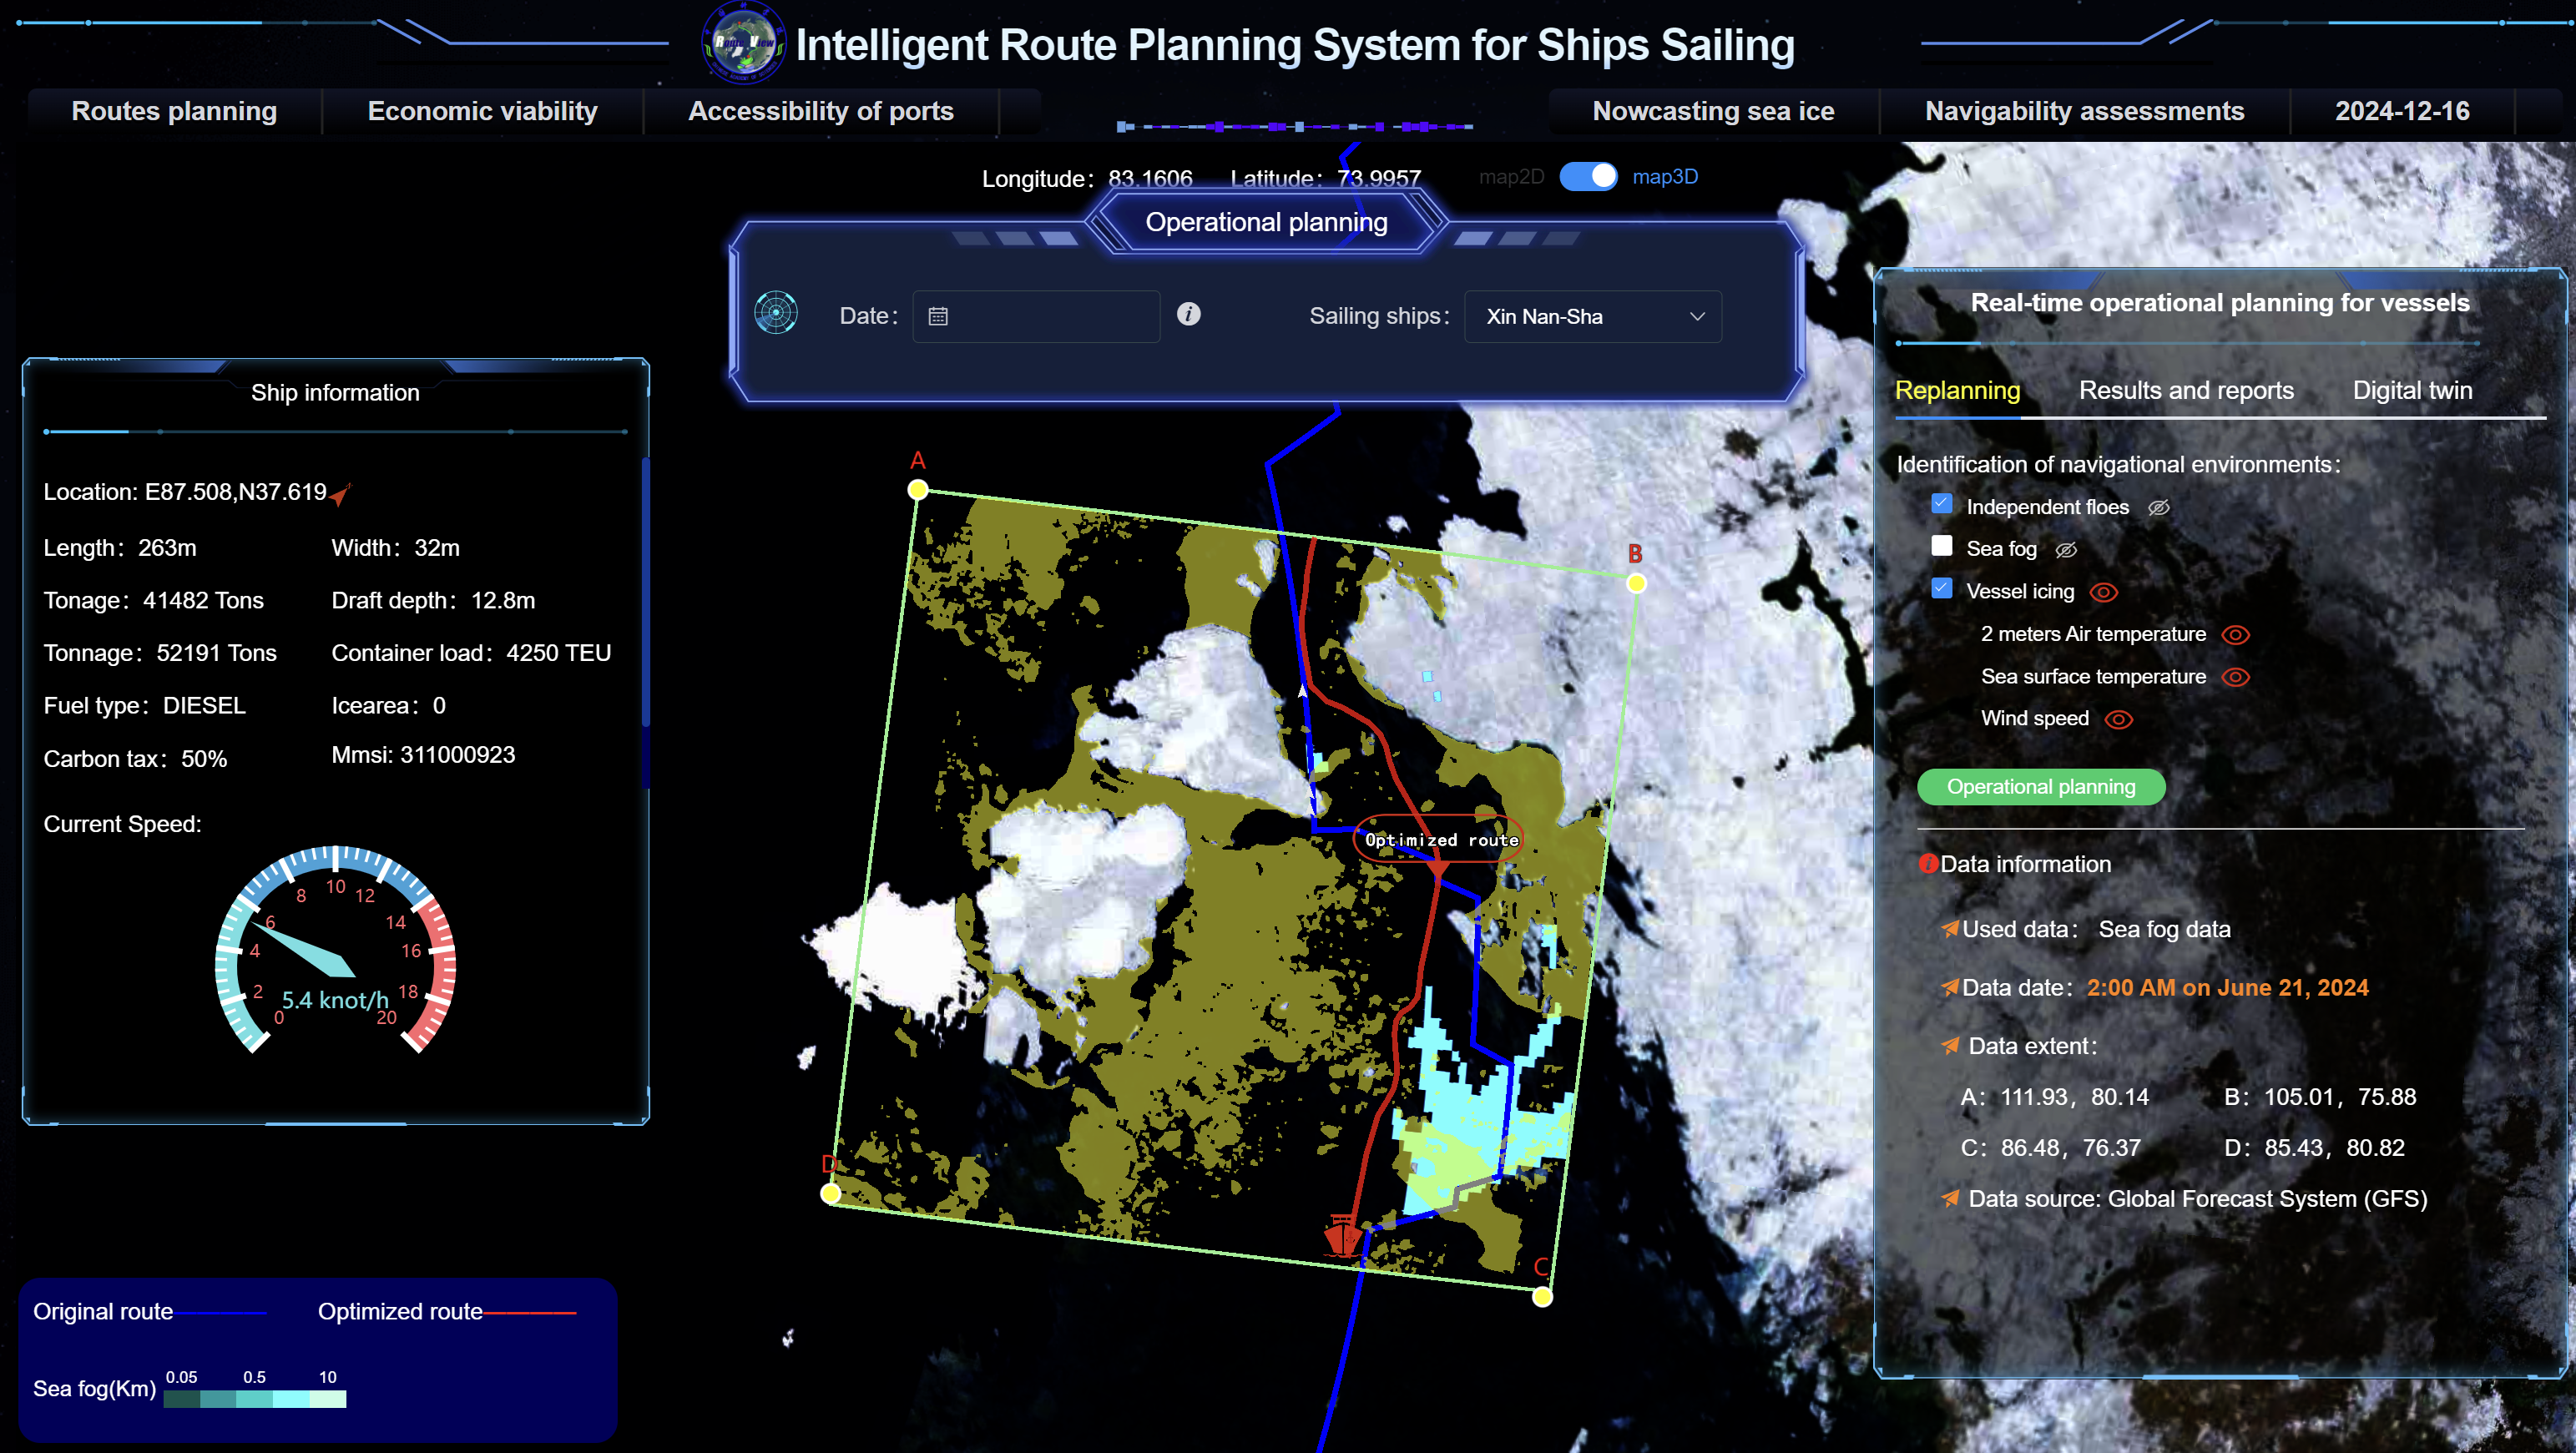2576x1453 pixels.
Task: Click the ship location arrow icon
Action: 340,494
